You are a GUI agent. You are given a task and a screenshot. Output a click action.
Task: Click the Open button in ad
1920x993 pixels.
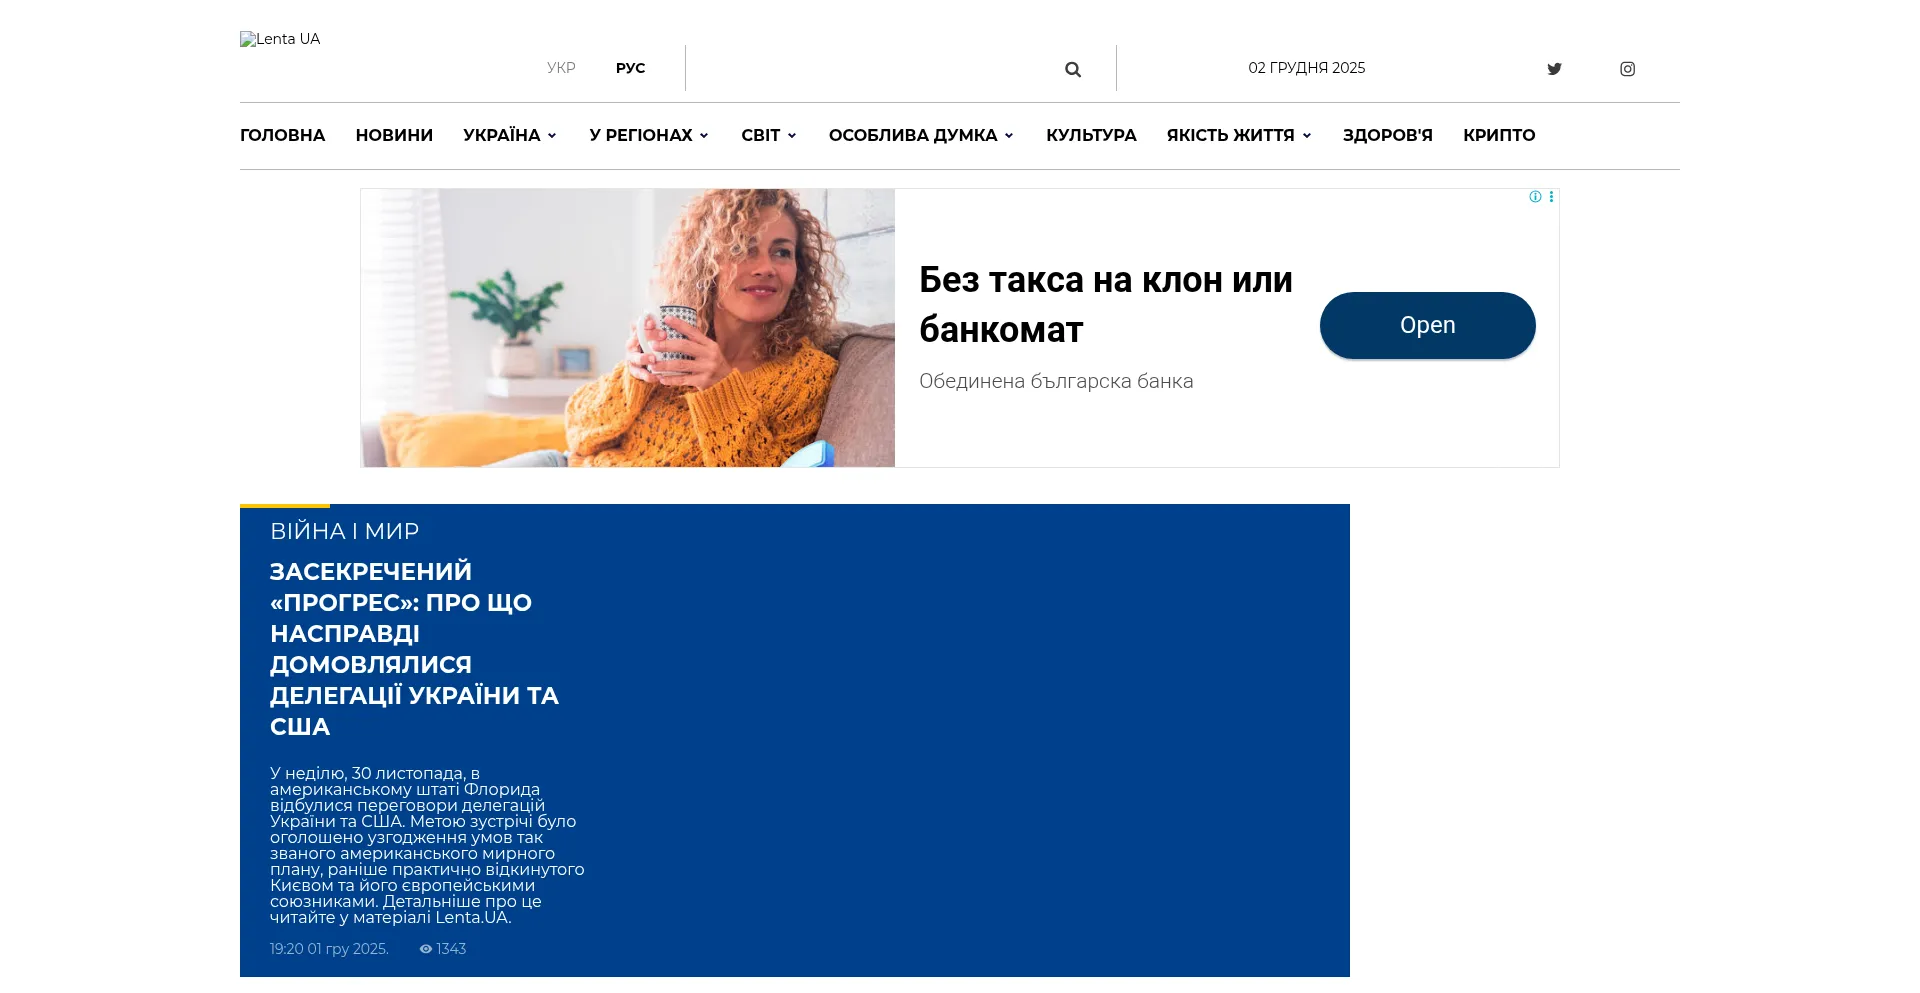[x=1427, y=325]
